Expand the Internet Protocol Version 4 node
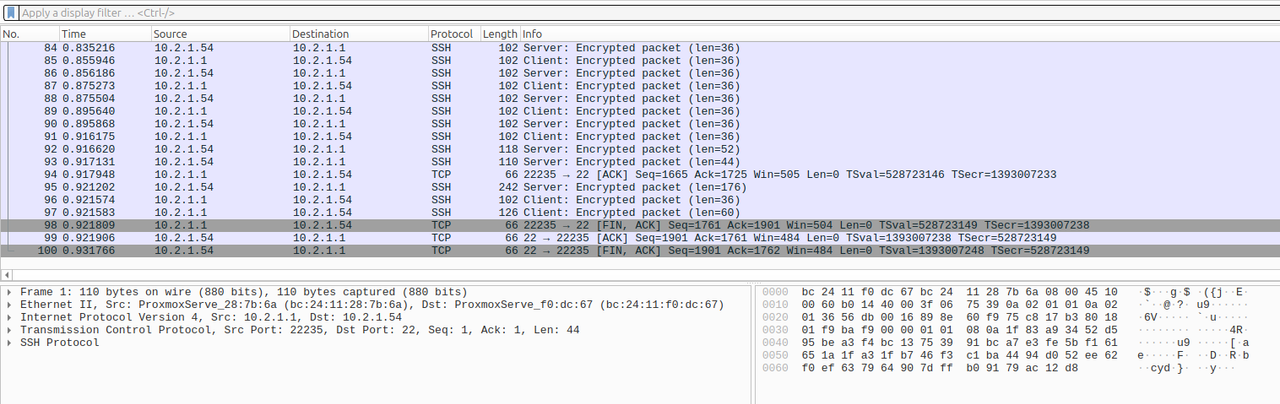 pyautogui.click(x=9, y=317)
